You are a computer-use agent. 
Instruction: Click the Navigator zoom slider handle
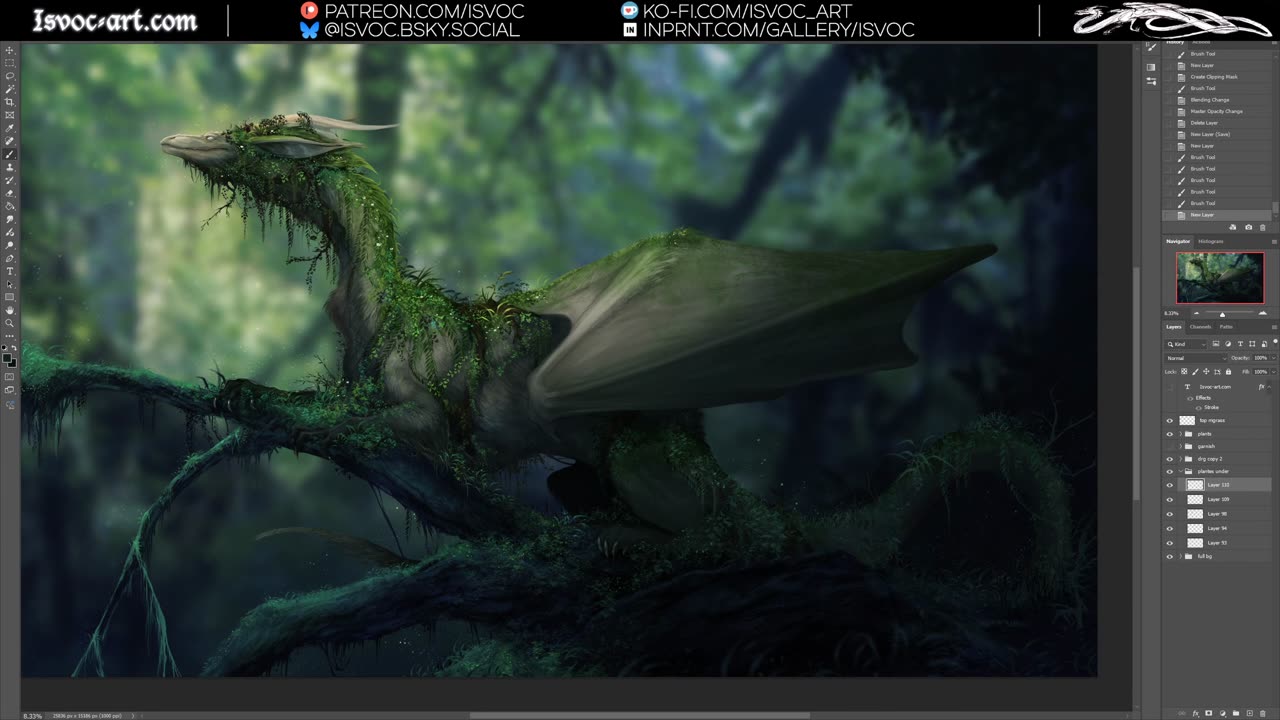(x=1222, y=315)
